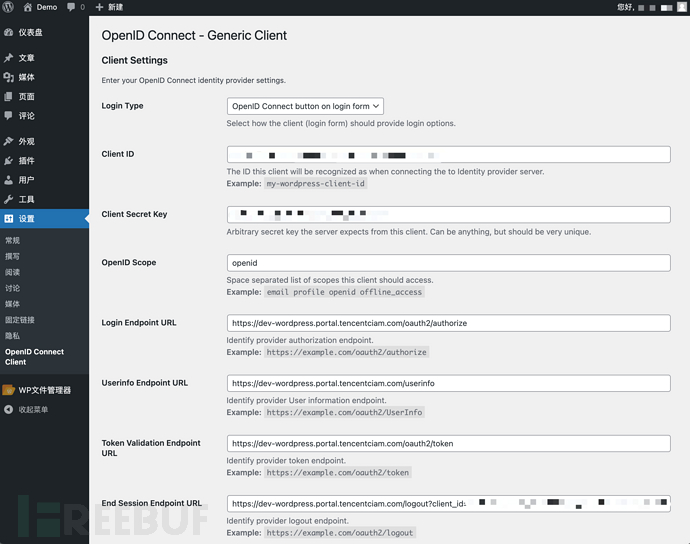Go to 讨论 discussion settings

pos(12,288)
